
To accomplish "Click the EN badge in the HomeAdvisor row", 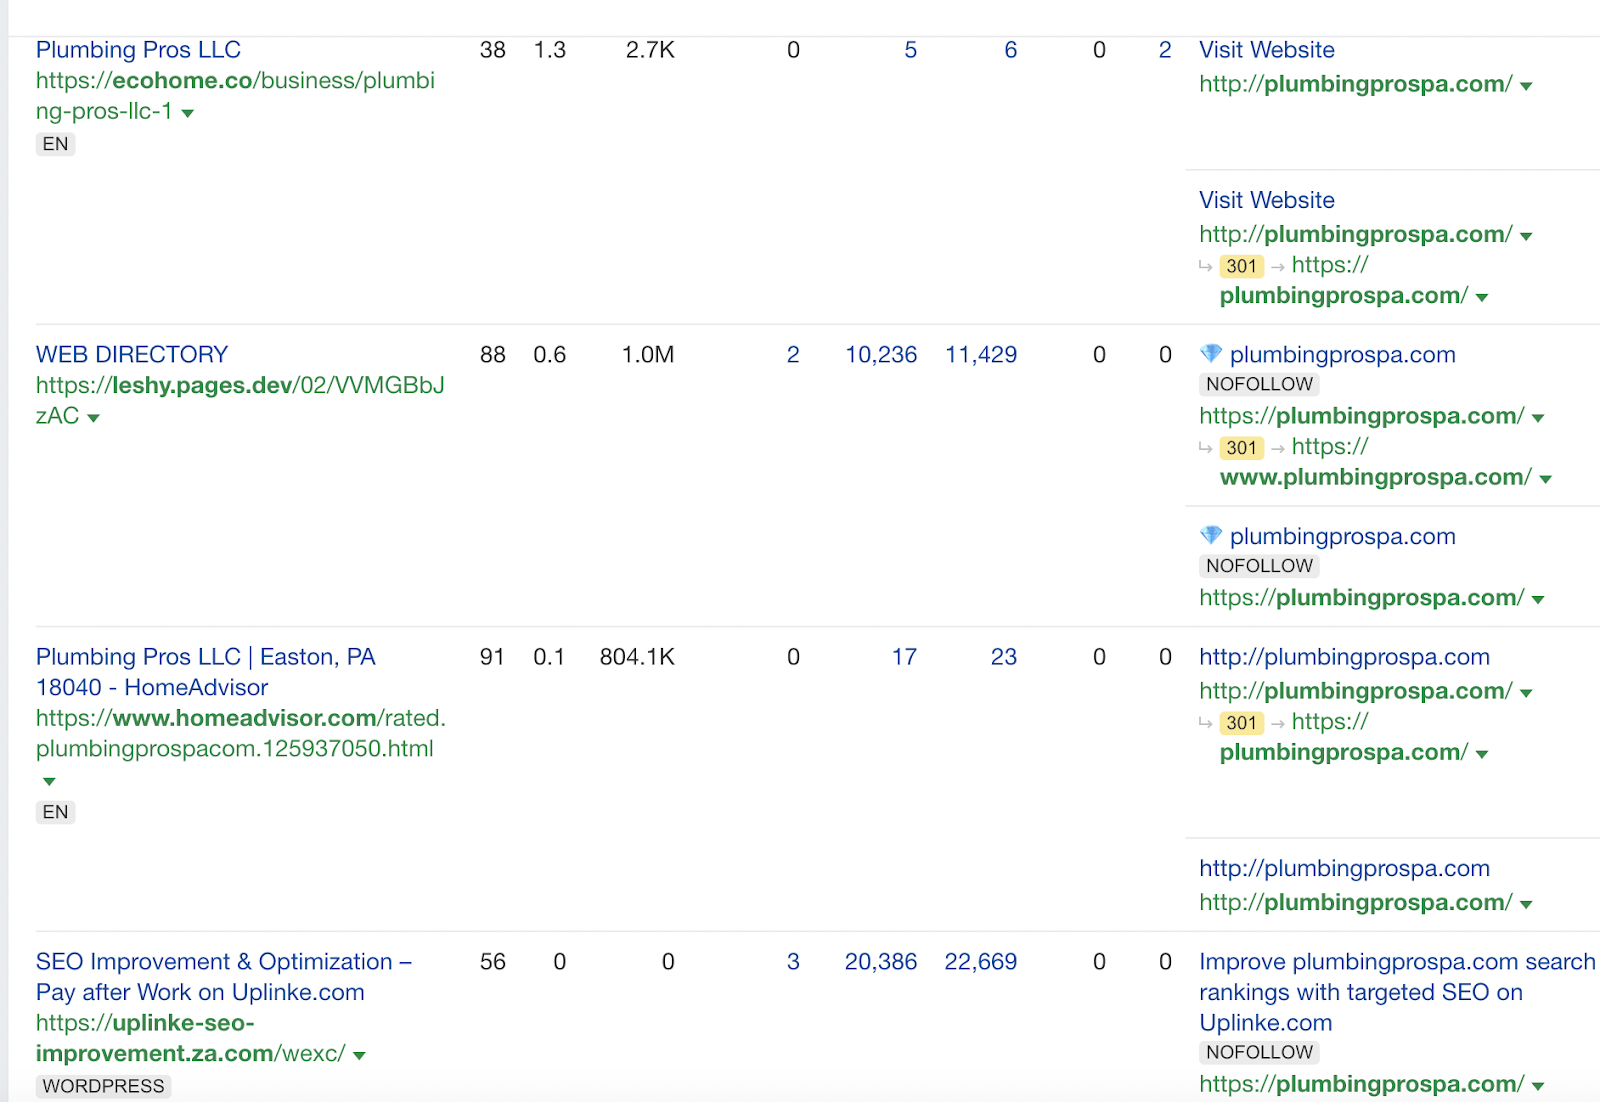I will point(56,812).
